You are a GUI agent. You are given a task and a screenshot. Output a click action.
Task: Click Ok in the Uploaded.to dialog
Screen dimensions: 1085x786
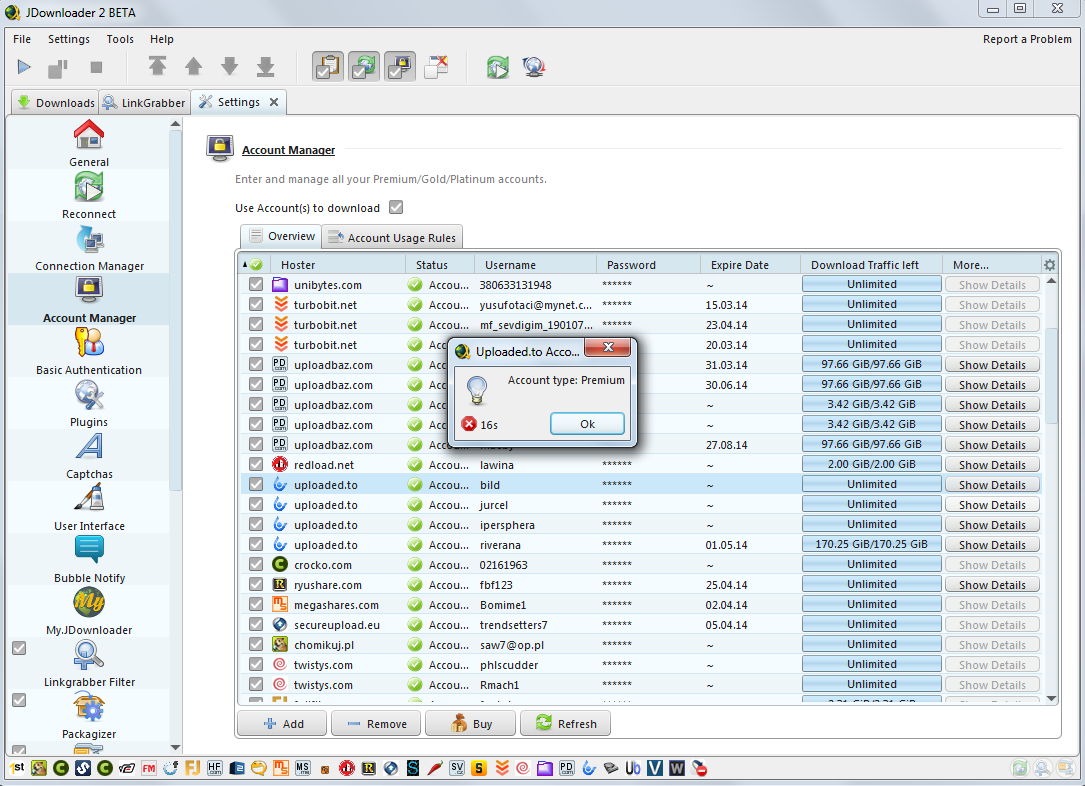(587, 424)
